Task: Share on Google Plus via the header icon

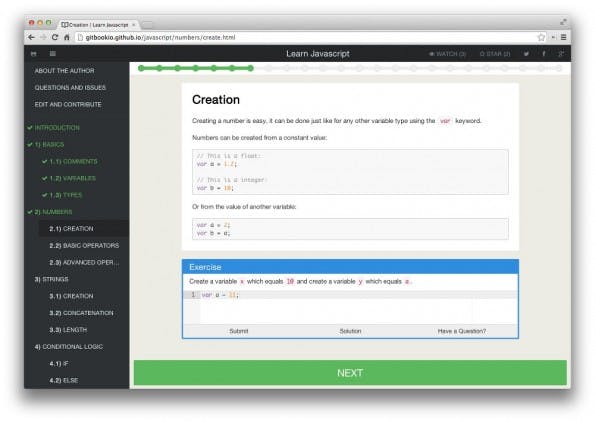Action: point(561,54)
